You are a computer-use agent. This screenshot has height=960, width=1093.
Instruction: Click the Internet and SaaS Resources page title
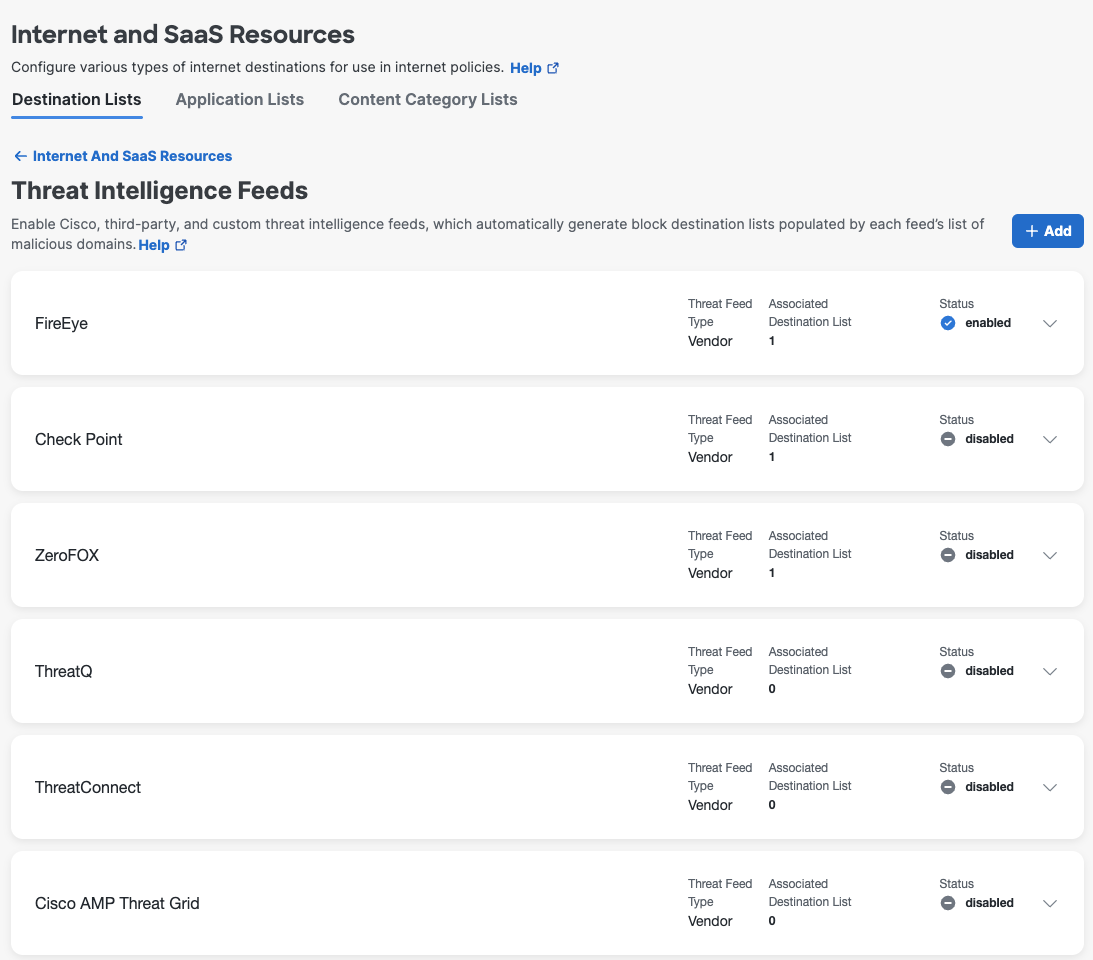pos(183,34)
